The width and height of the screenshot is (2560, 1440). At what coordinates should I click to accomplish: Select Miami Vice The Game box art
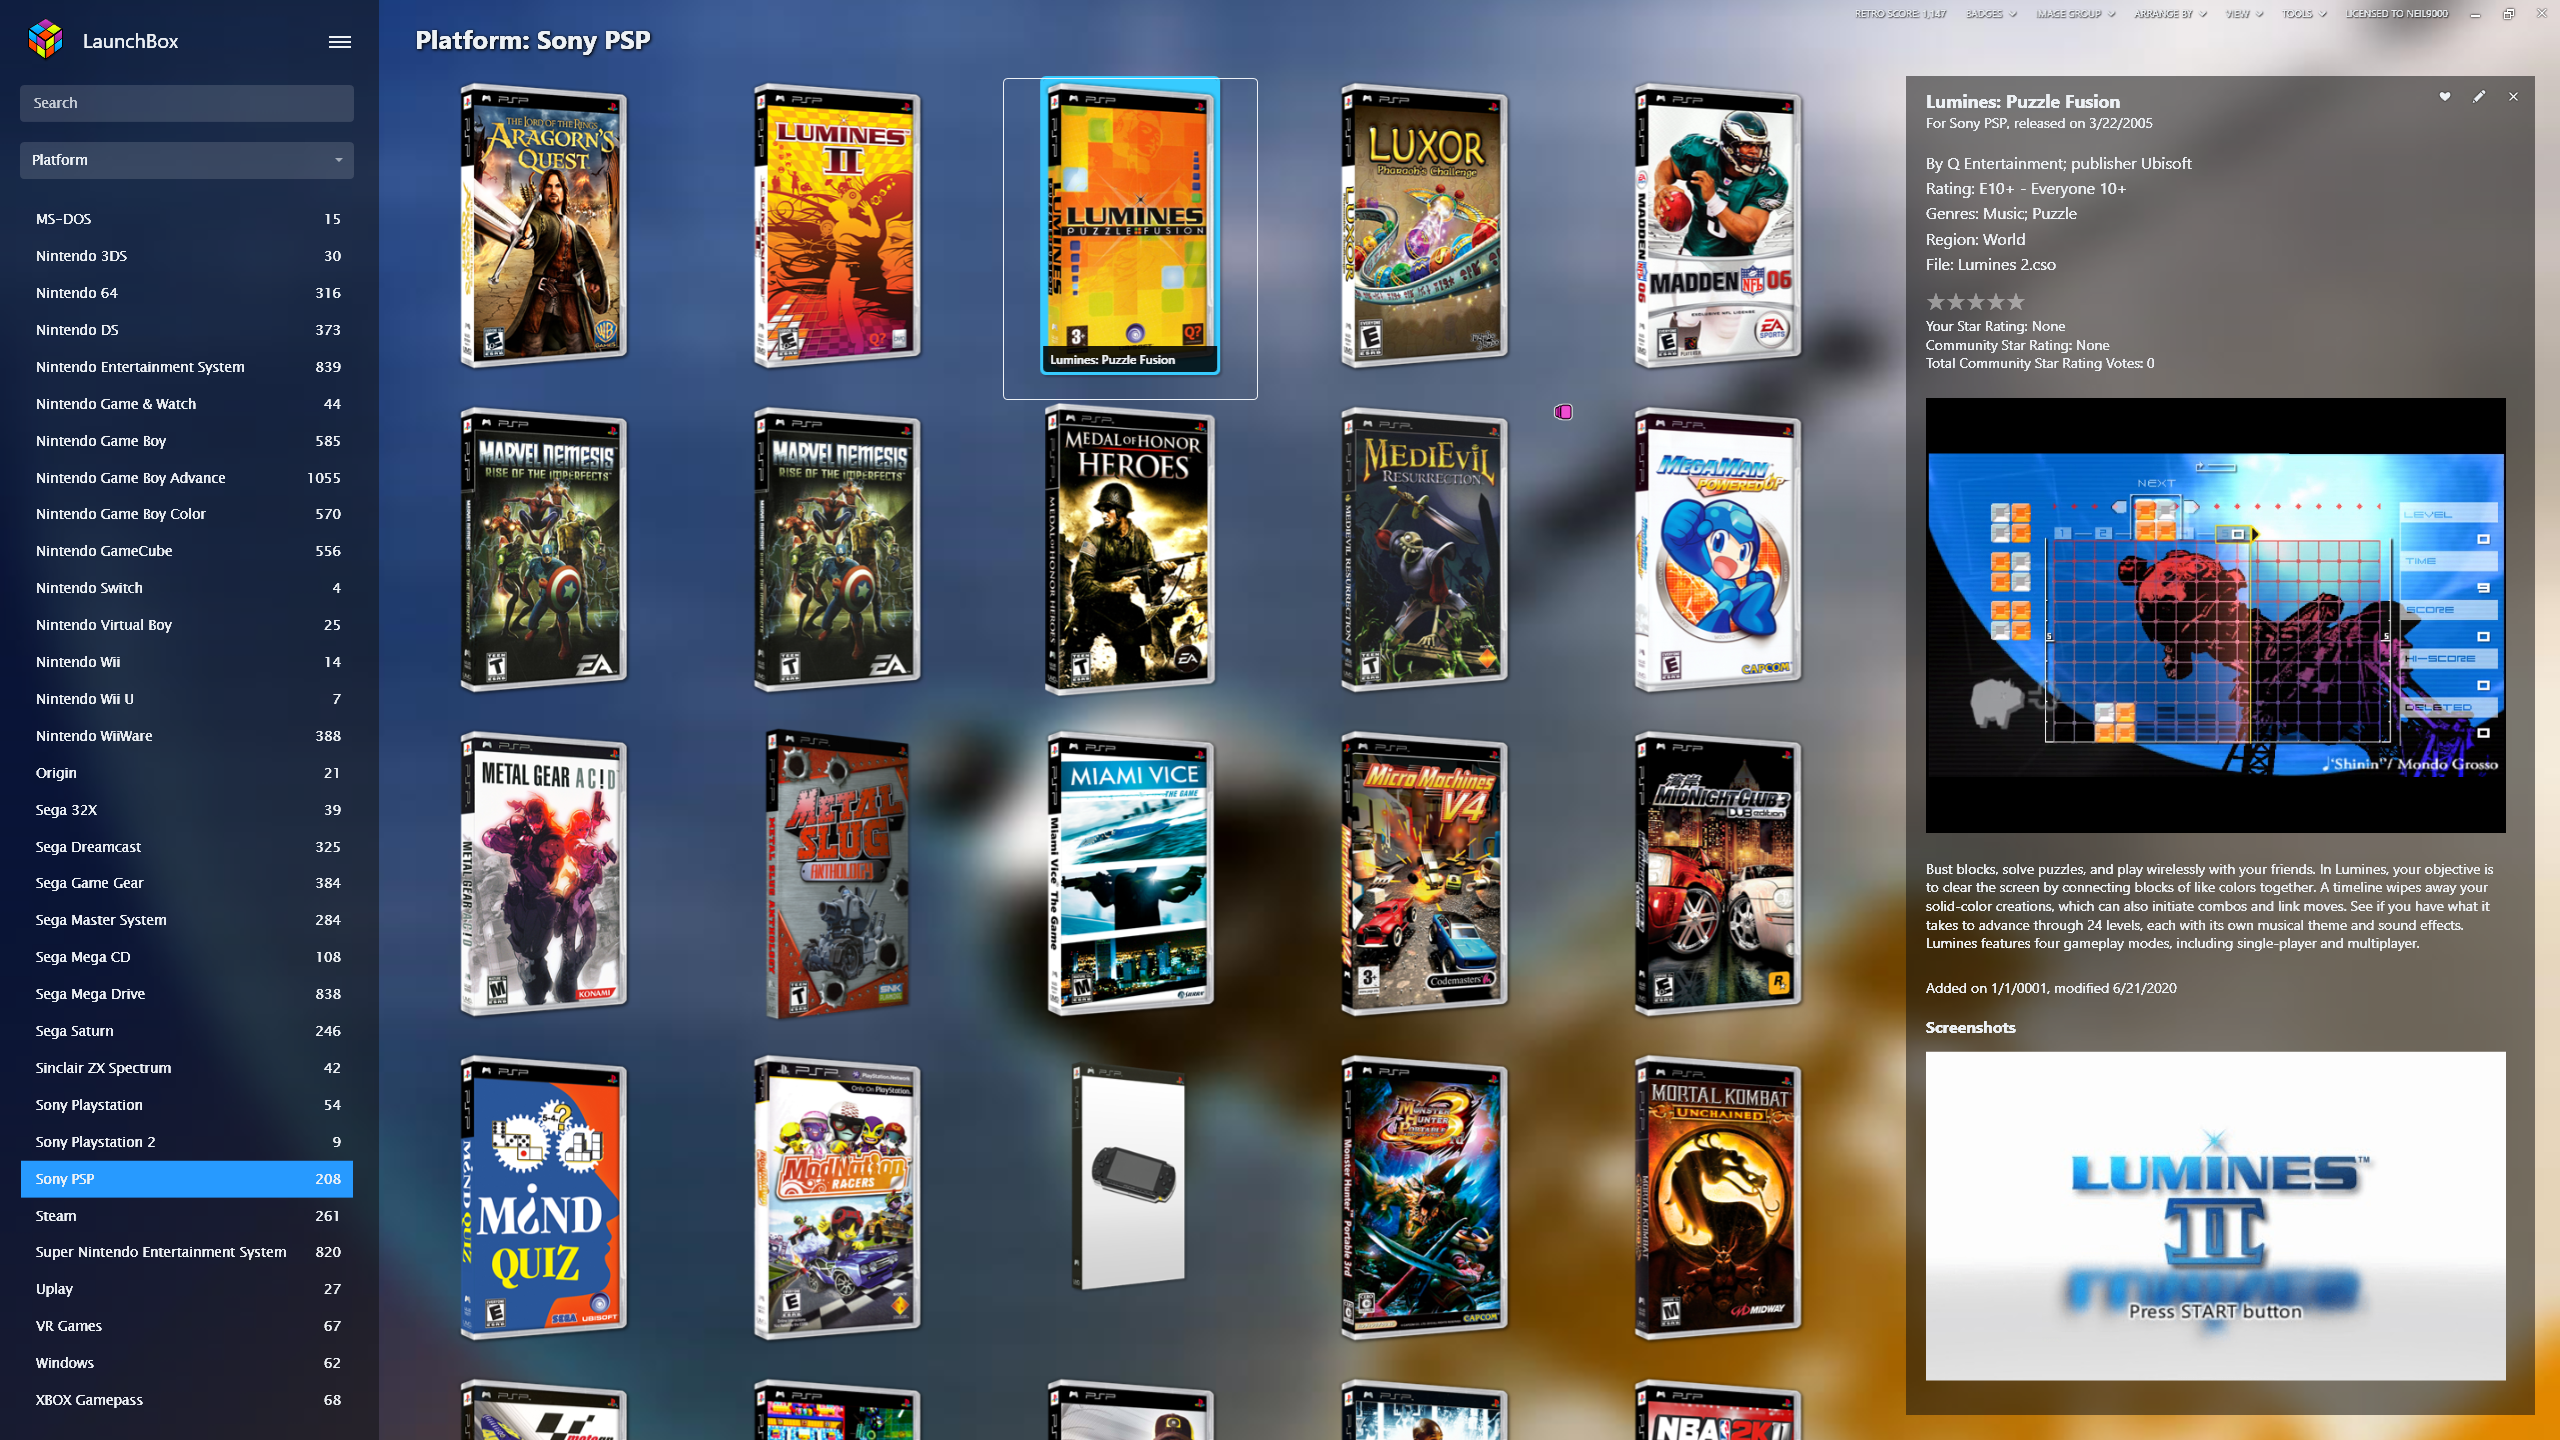tap(1130, 874)
